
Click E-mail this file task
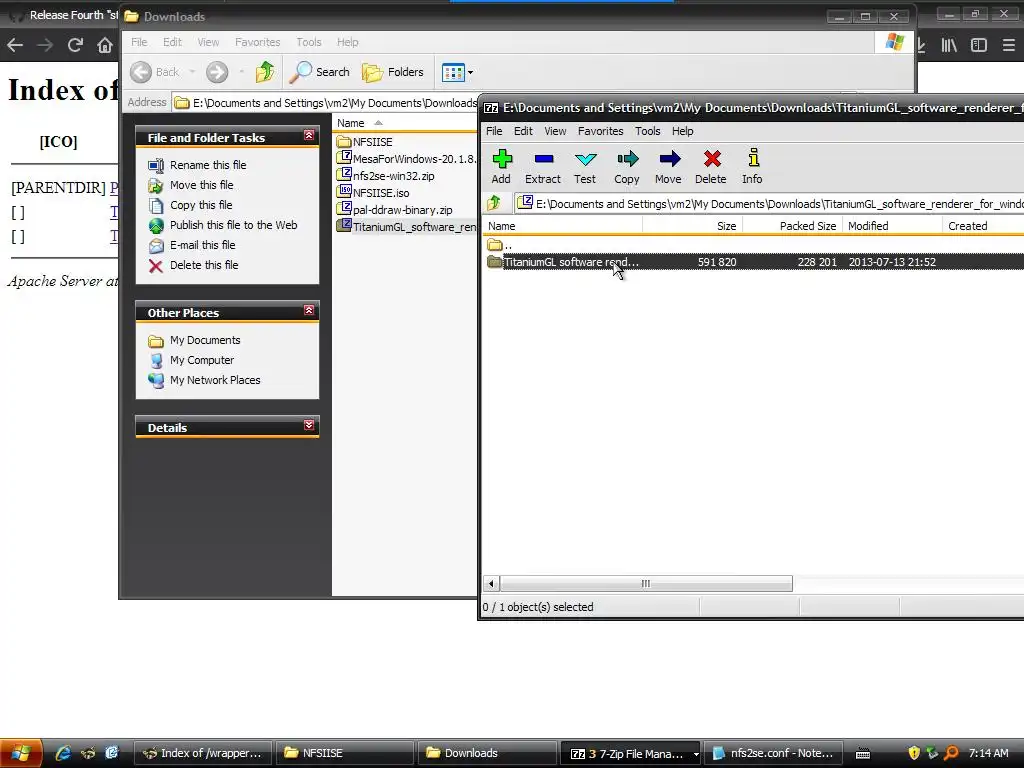pos(202,245)
